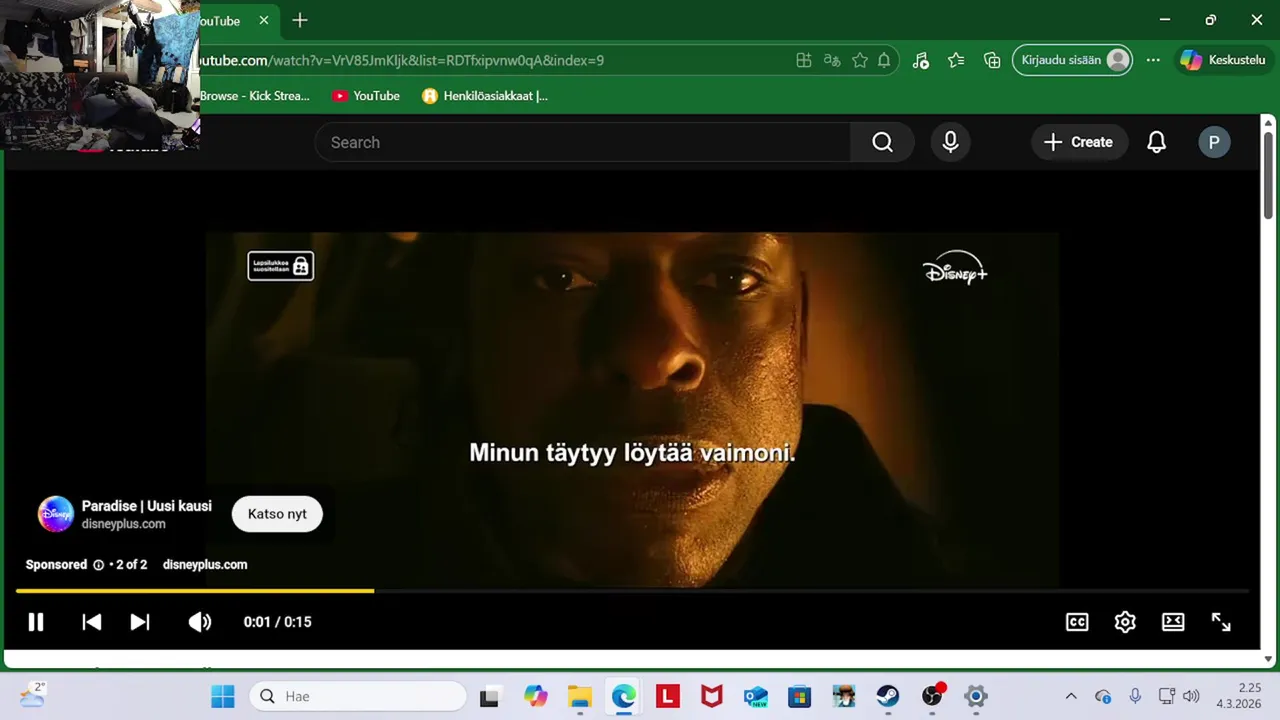Click the Disney+ advertiser avatar
1280x720 pixels.
[x=56, y=514]
